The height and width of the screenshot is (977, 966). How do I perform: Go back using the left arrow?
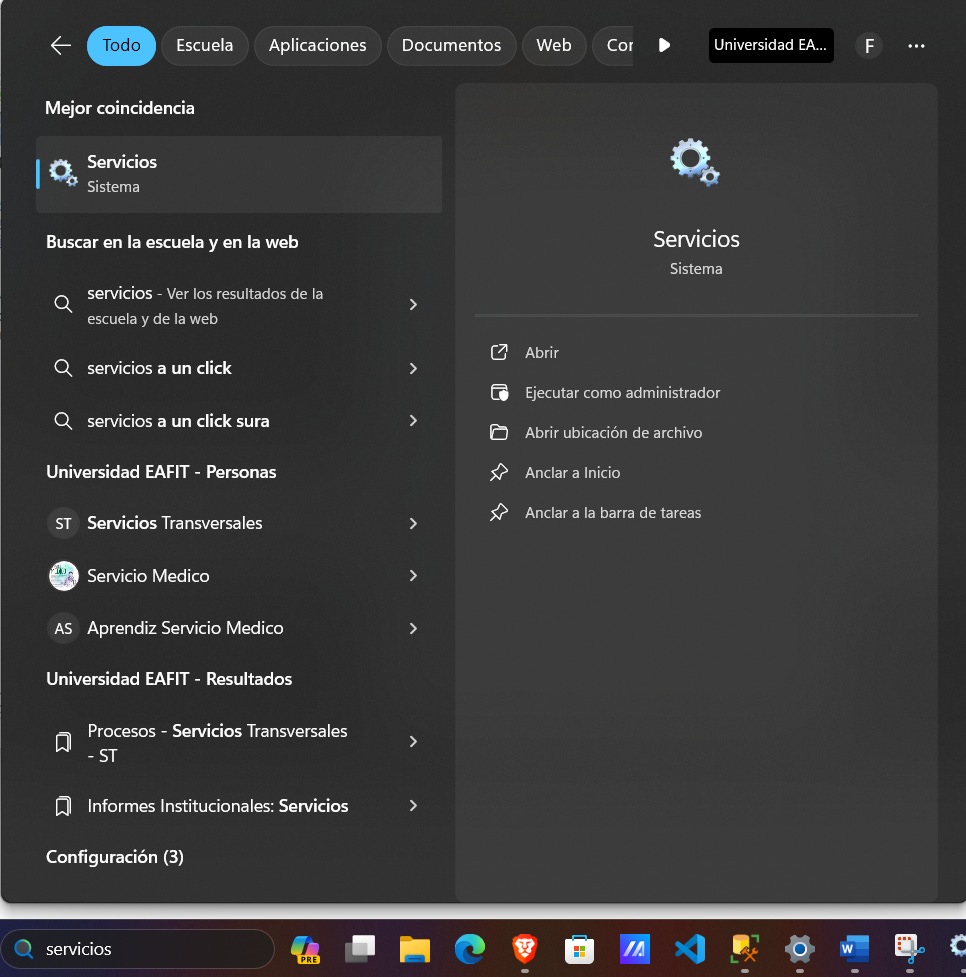[x=60, y=45]
